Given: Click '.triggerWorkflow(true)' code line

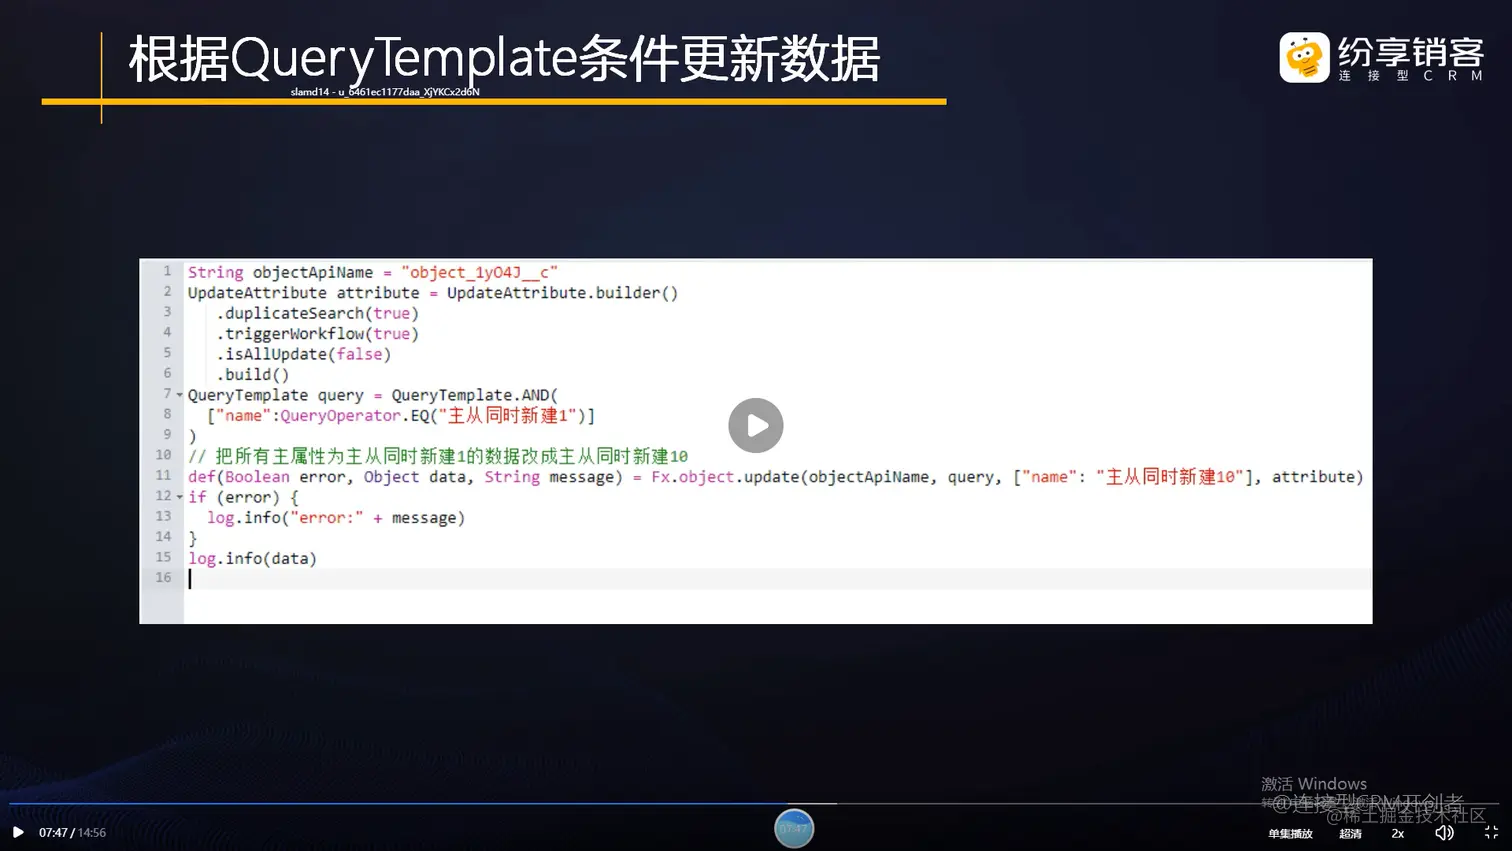Looking at the screenshot, I should click(x=317, y=334).
